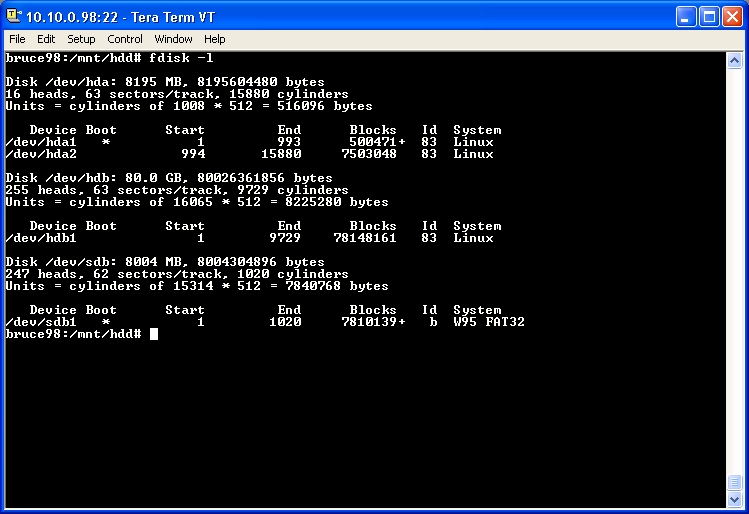The width and height of the screenshot is (749, 514).
Task: Click the Tera Term title bar icon
Action: coord(13,17)
